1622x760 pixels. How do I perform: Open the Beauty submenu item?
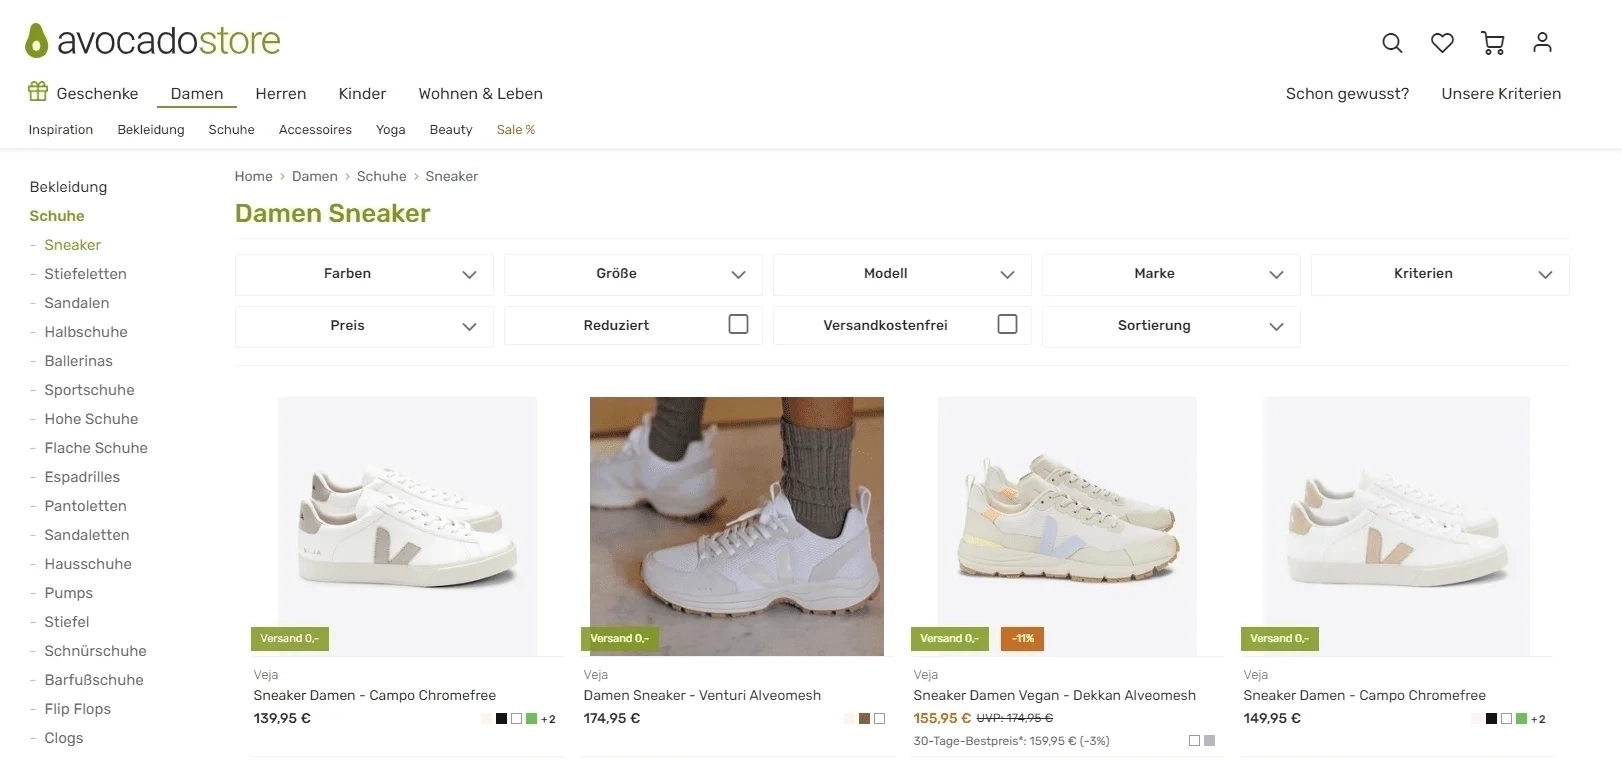coord(451,130)
